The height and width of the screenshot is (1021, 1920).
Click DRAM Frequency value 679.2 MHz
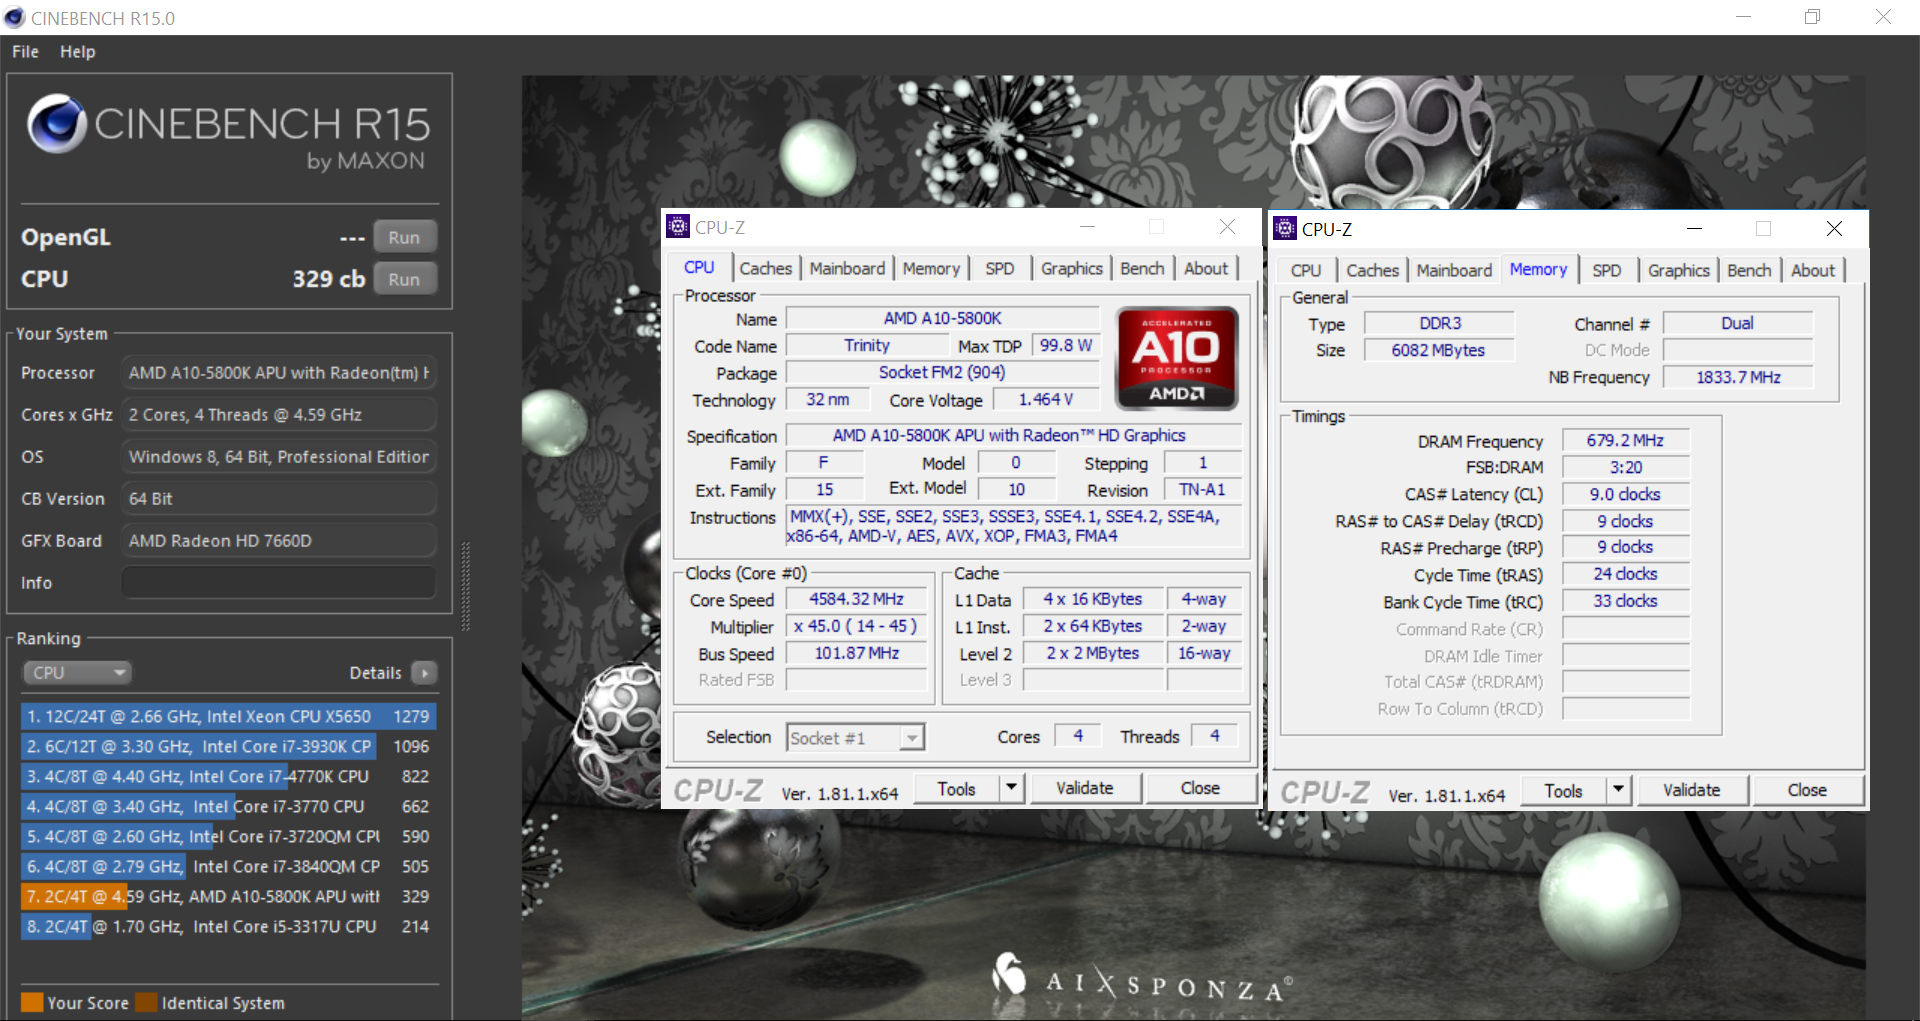pos(1625,441)
